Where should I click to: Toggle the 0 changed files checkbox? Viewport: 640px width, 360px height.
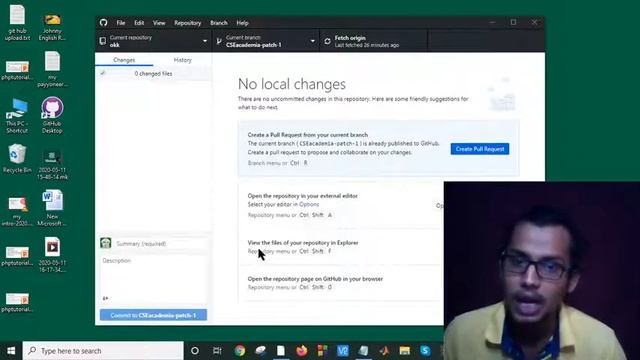click(103, 73)
